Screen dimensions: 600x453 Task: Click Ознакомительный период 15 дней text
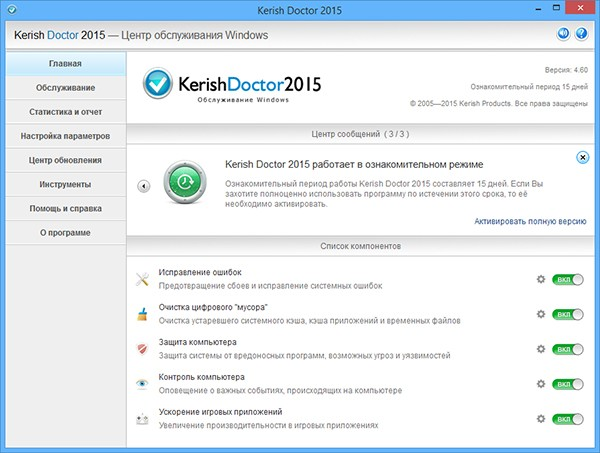[529, 87]
